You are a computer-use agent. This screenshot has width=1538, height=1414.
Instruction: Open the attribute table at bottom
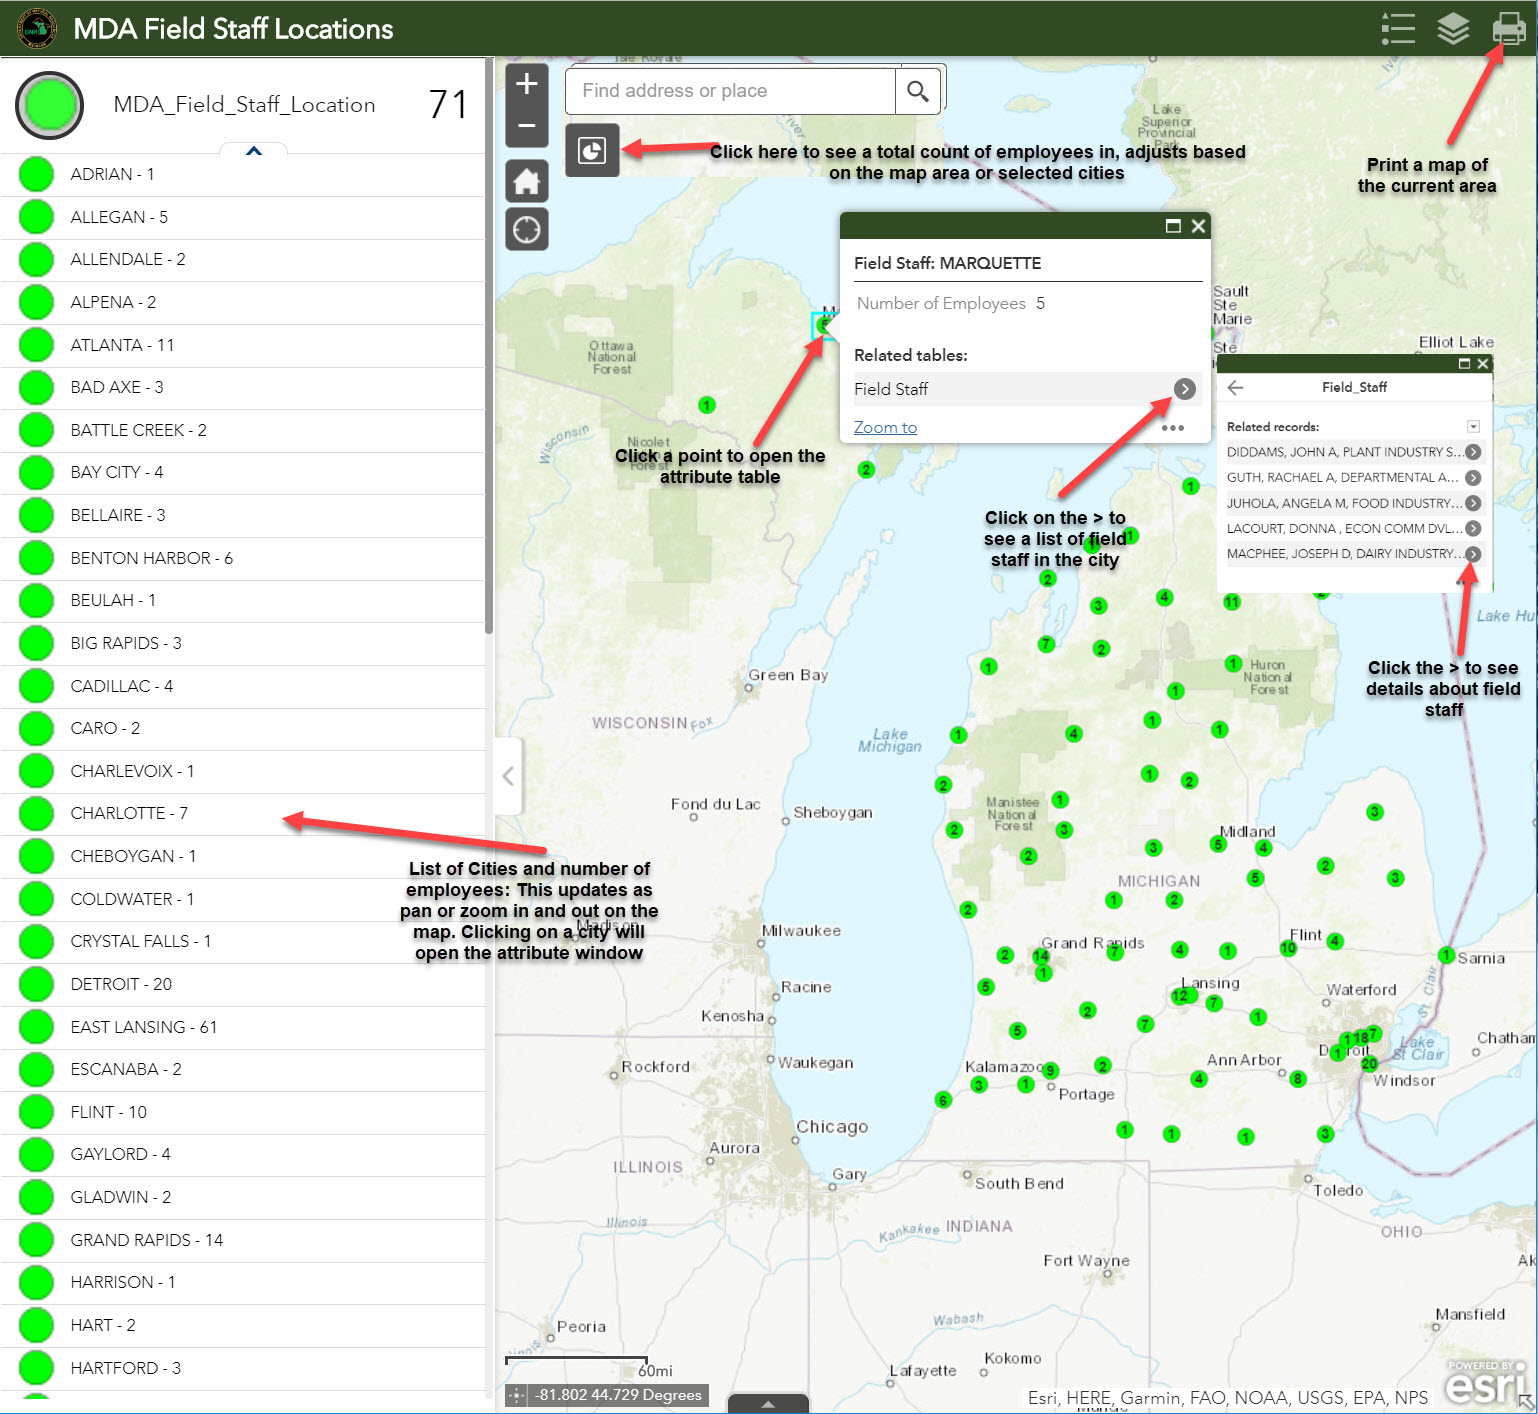click(767, 1403)
